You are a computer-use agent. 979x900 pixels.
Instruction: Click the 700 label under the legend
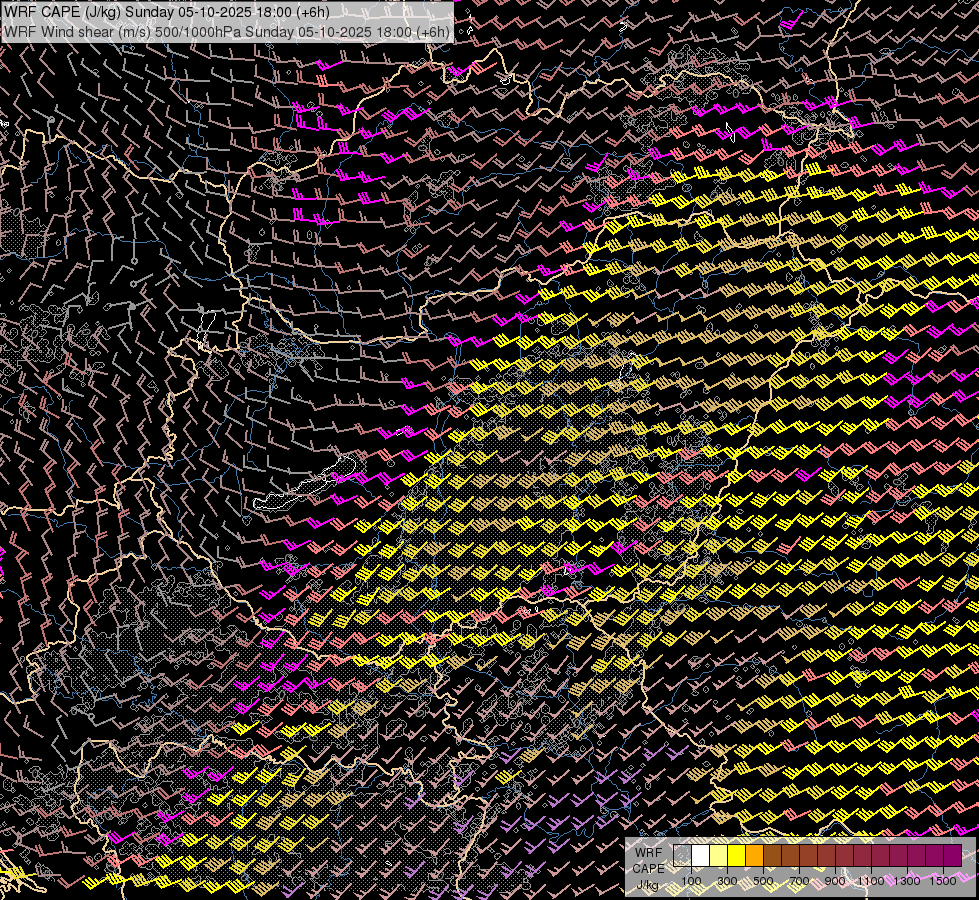click(x=800, y=881)
